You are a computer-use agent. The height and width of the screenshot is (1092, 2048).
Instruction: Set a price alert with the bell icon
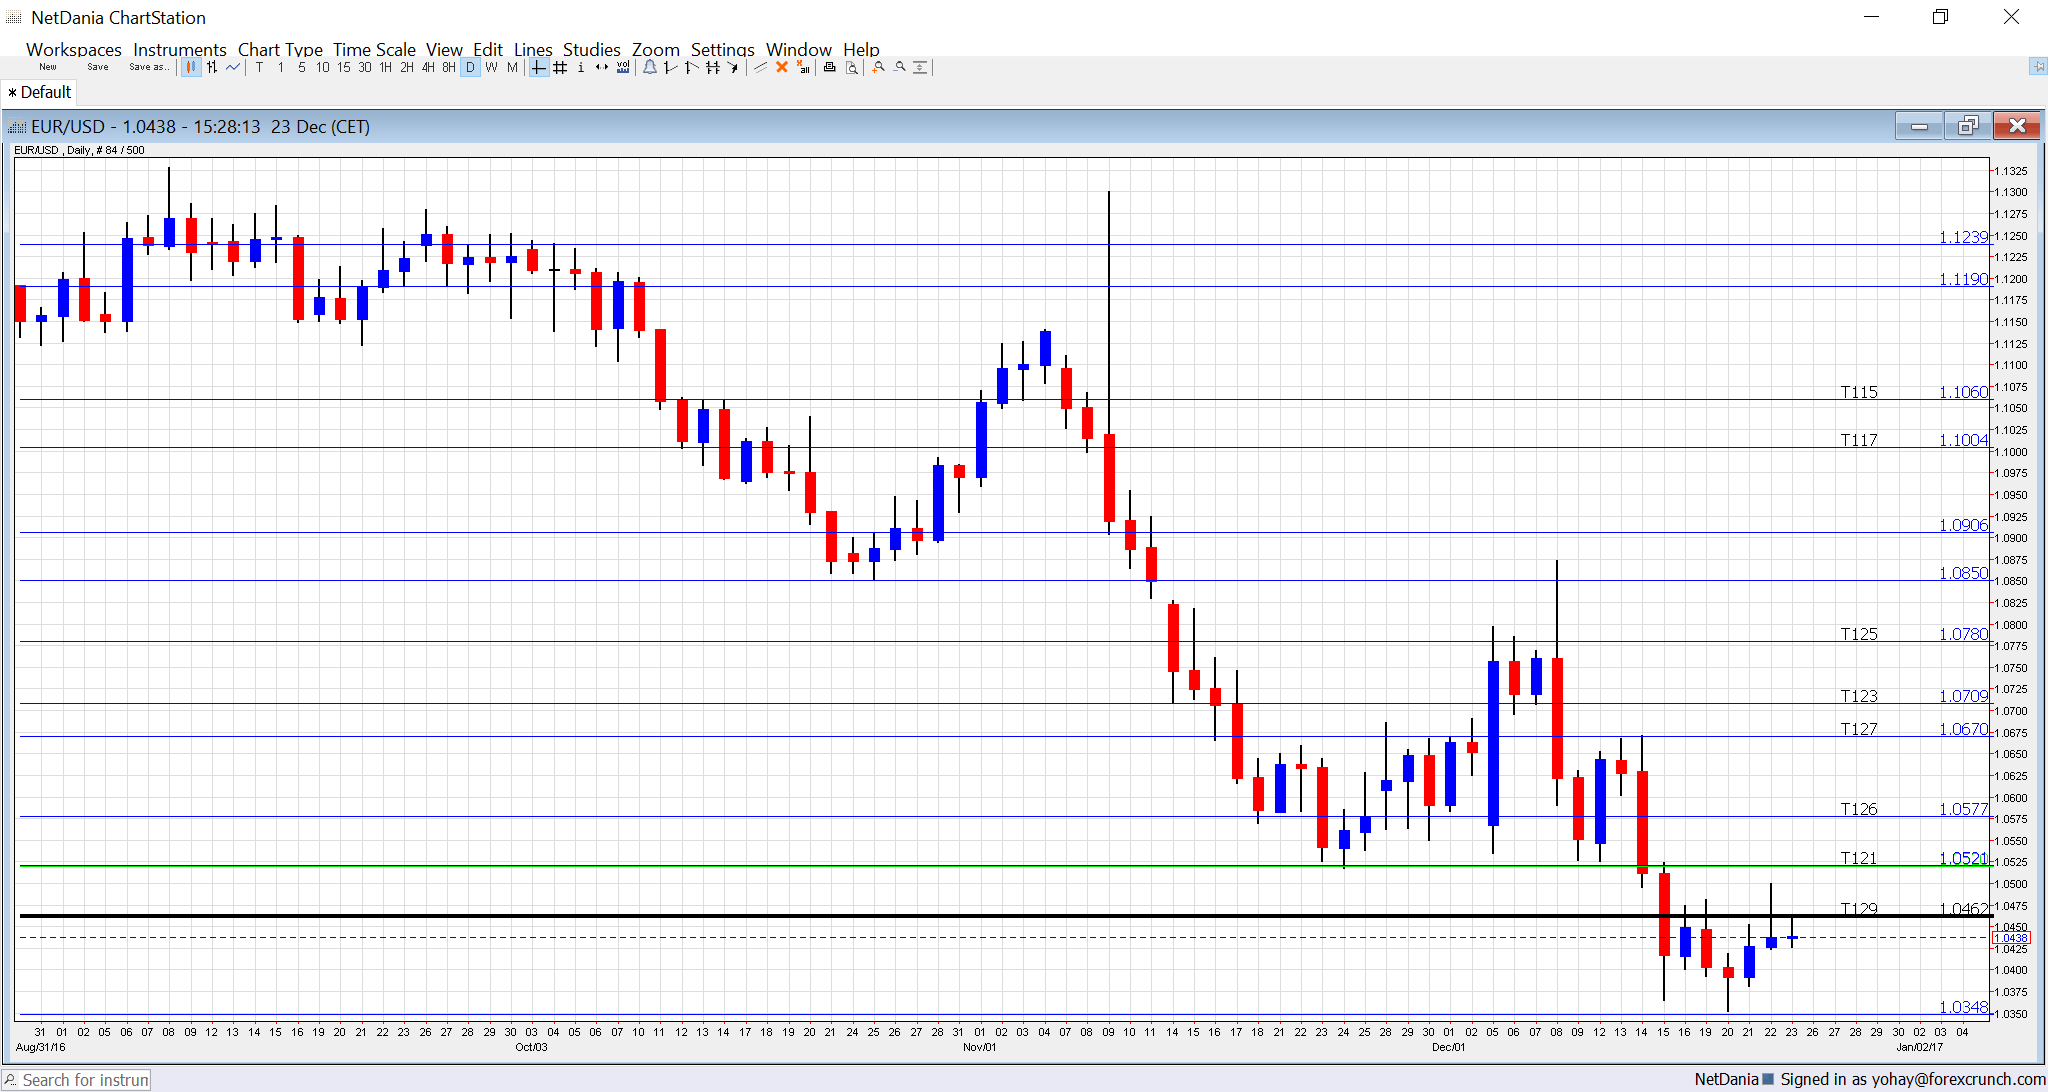(x=650, y=67)
